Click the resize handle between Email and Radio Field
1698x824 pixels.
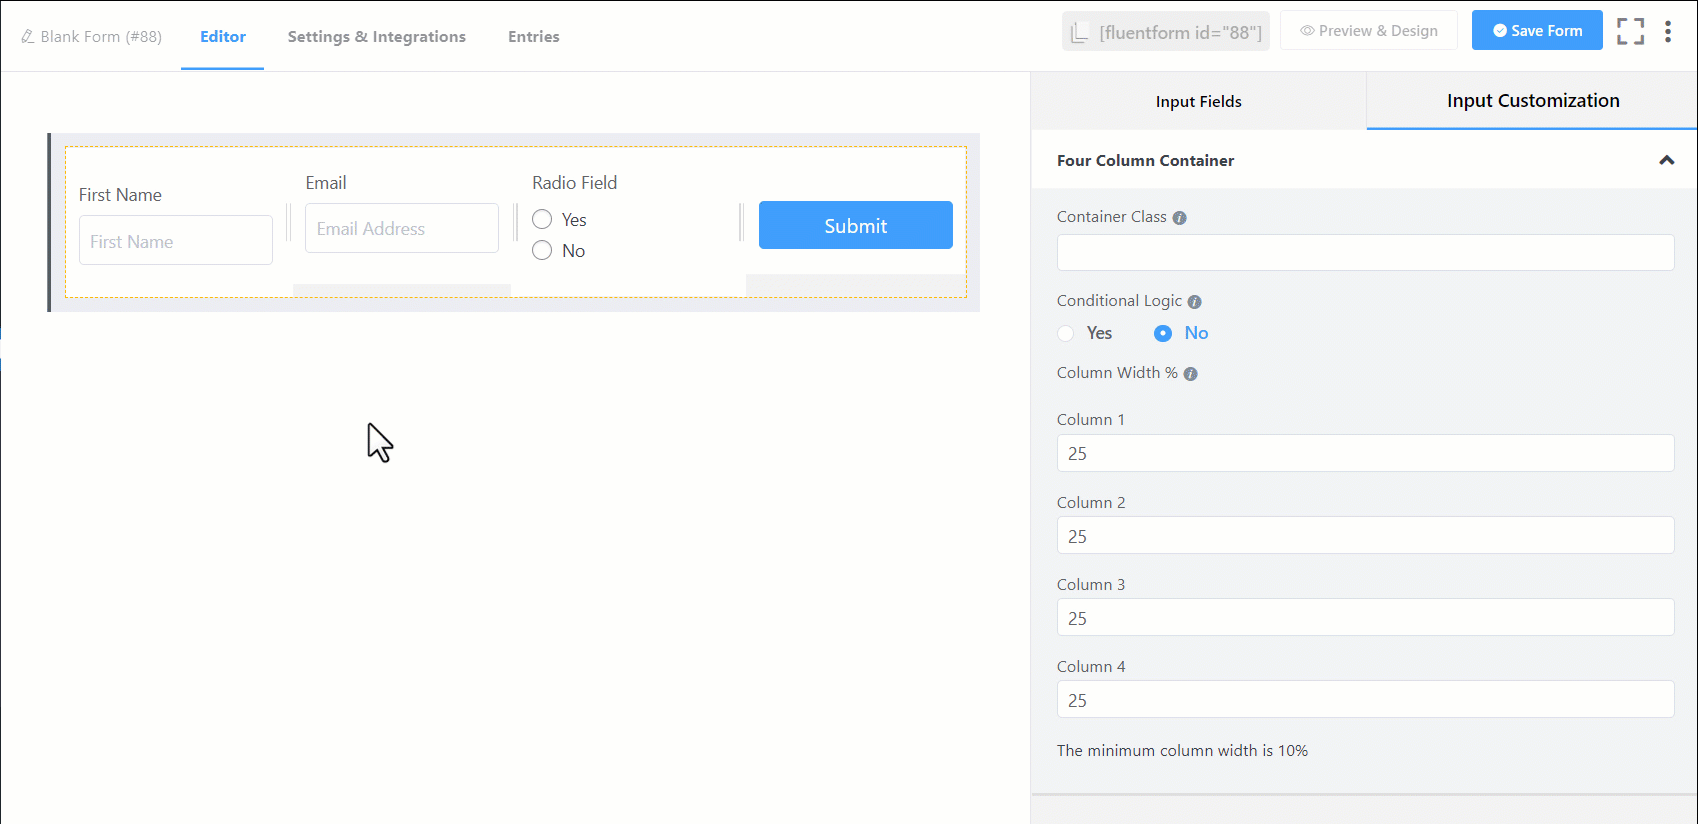(516, 222)
